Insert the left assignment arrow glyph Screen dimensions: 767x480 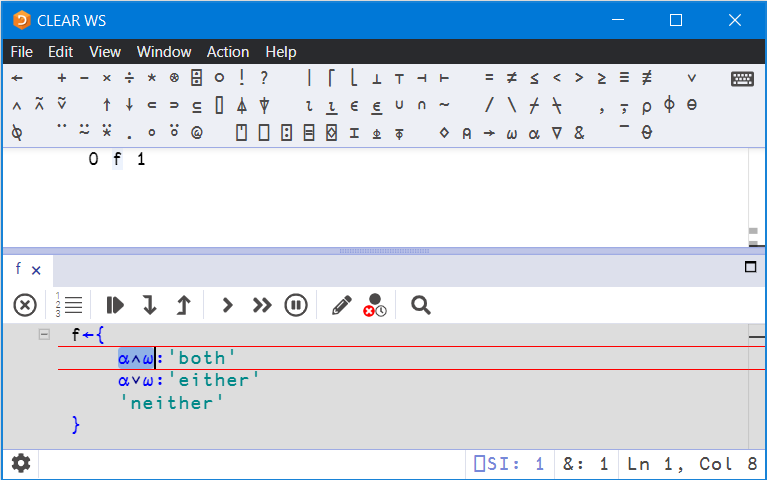click(x=17, y=78)
